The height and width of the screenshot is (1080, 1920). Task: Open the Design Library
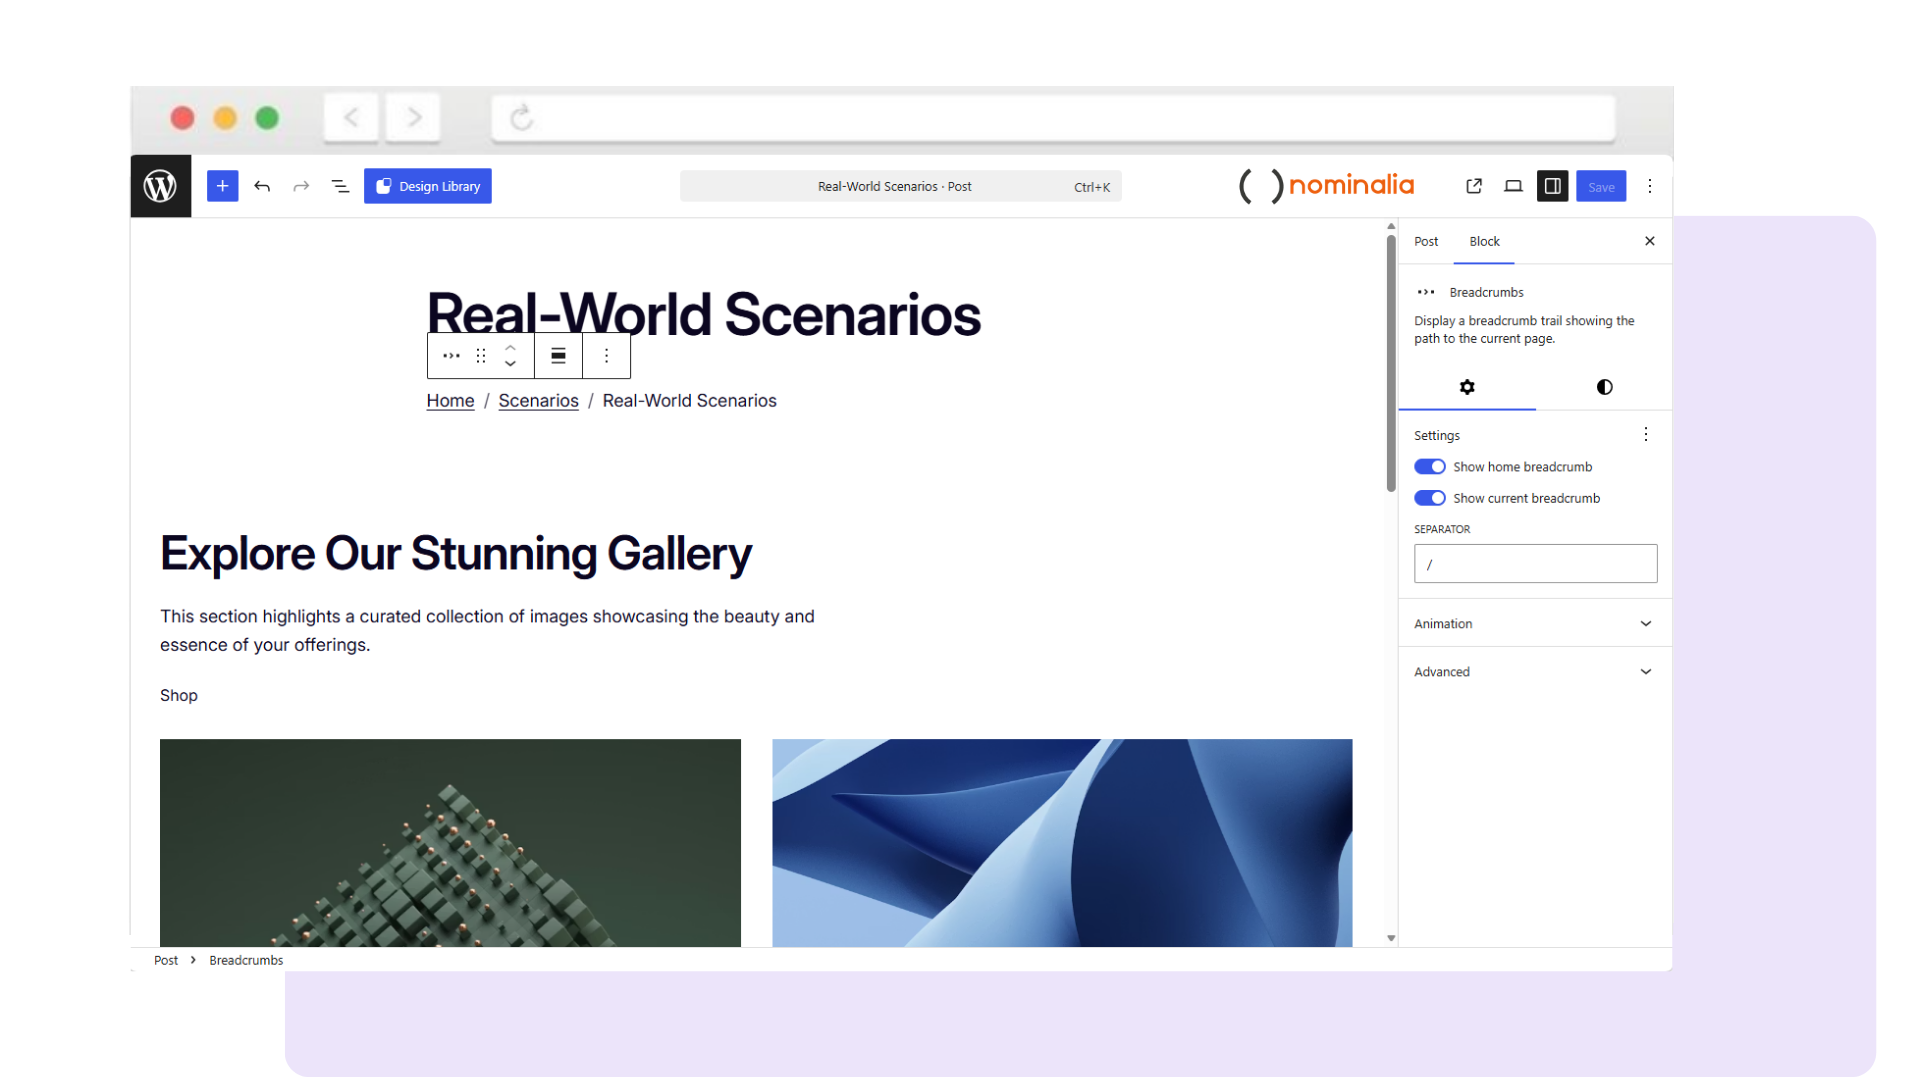tap(428, 186)
